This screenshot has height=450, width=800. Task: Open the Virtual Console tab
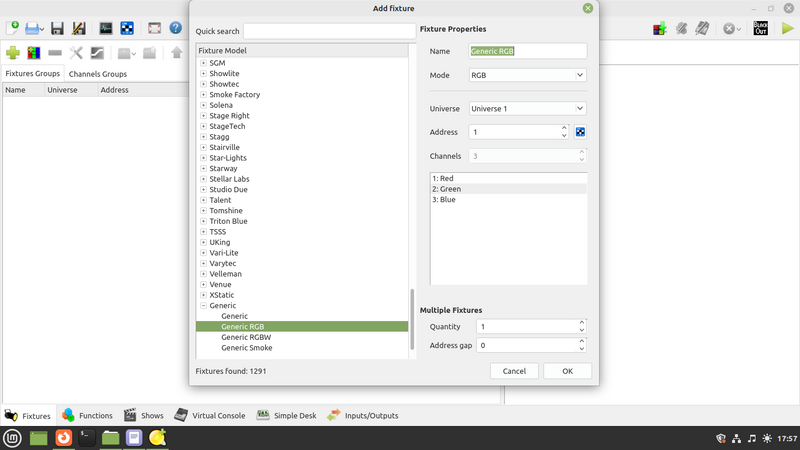coord(210,415)
